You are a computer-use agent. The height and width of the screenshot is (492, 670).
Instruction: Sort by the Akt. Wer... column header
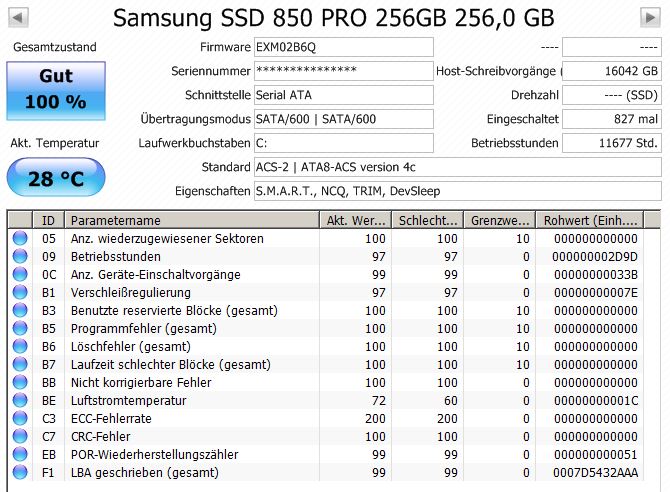pos(356,220)
